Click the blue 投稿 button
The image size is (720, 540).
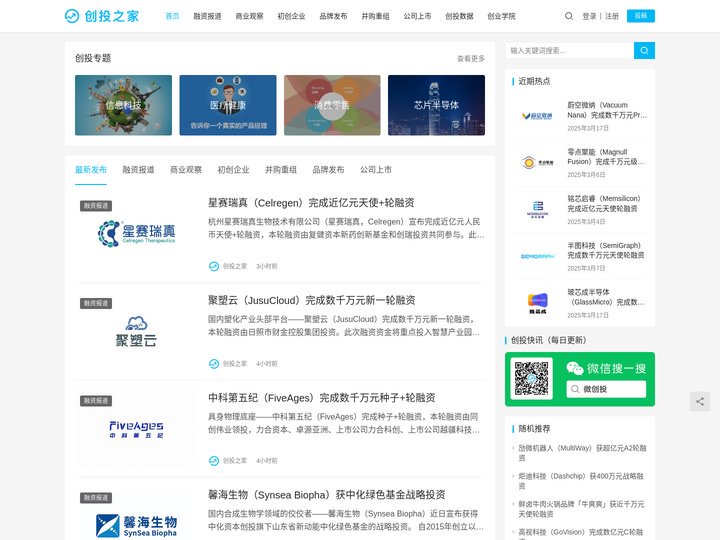point(641,16)
